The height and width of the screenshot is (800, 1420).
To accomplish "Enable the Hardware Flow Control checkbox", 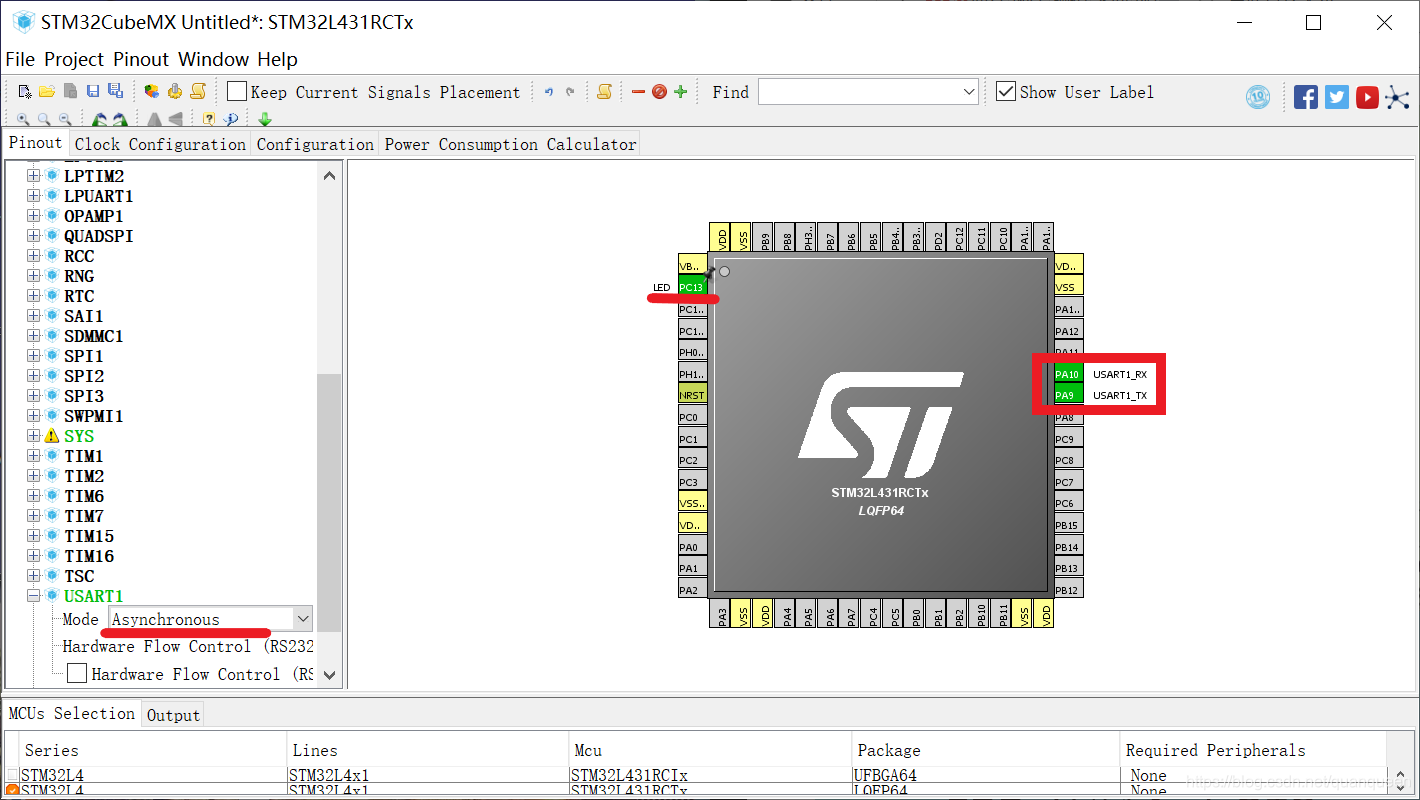I will coord(77,674).
